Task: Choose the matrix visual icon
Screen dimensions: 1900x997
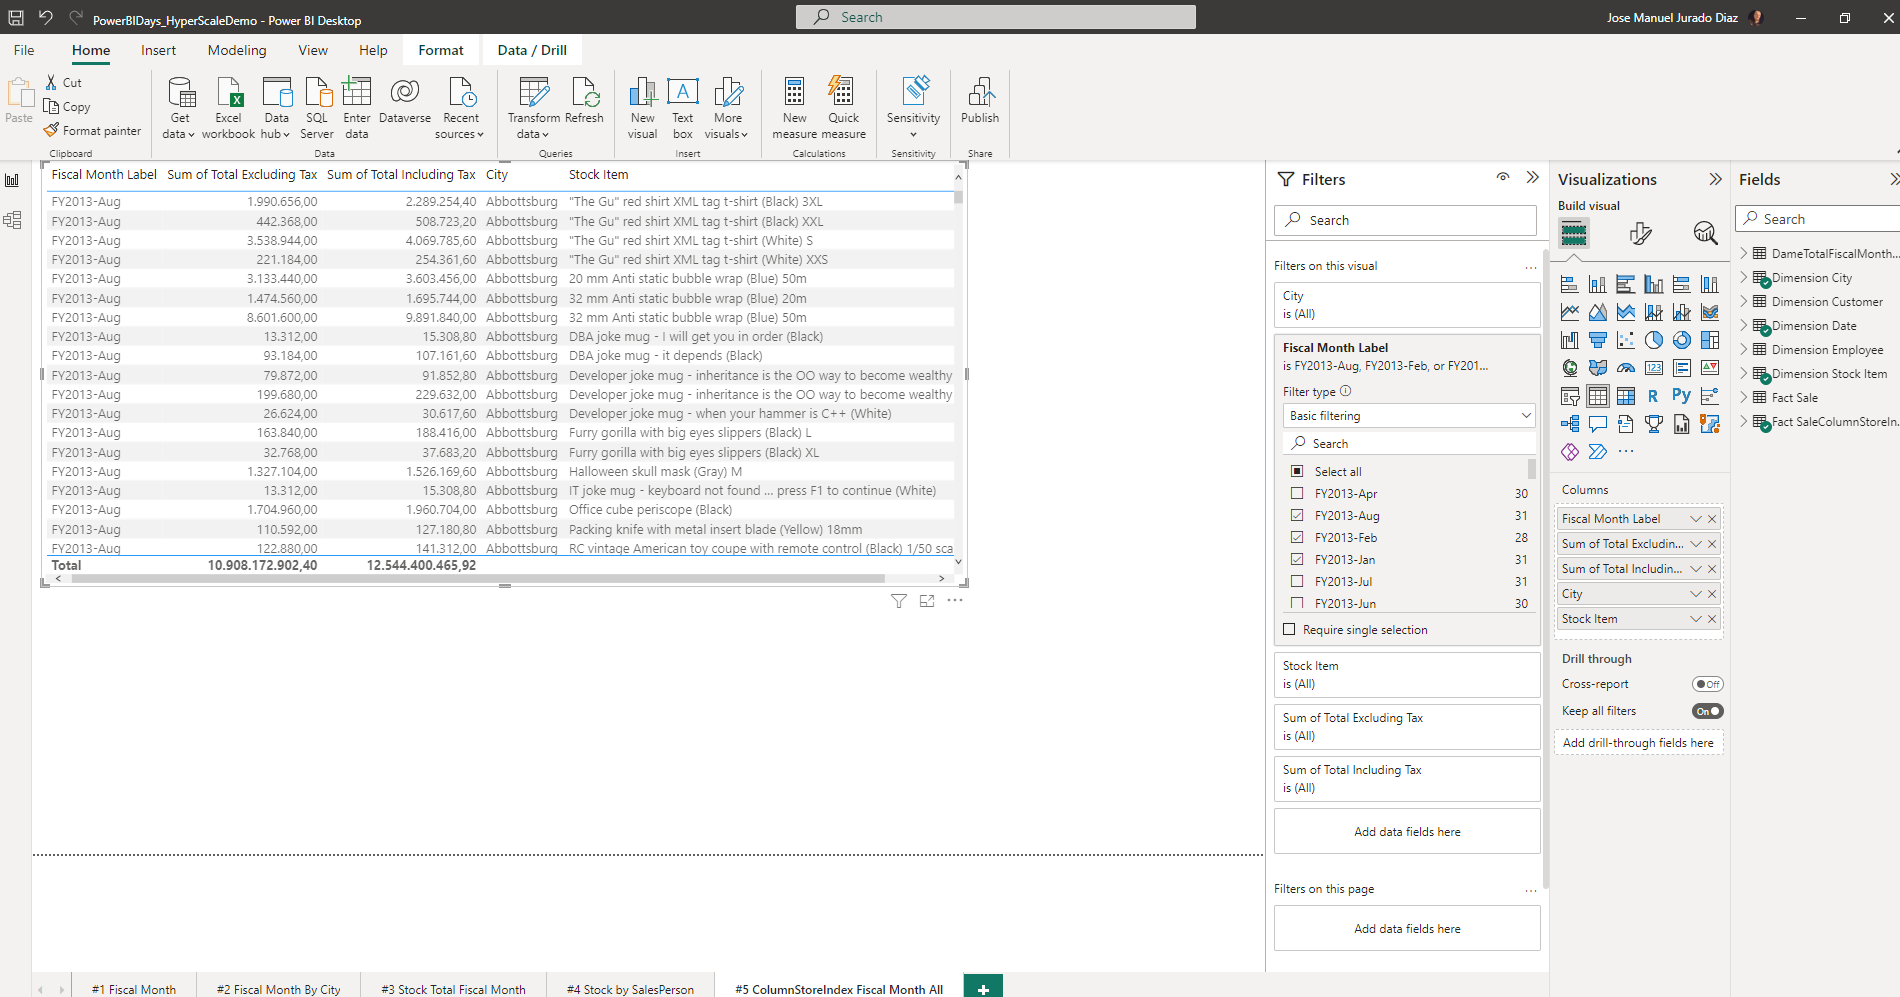Action: click(x=1626, y=396)
